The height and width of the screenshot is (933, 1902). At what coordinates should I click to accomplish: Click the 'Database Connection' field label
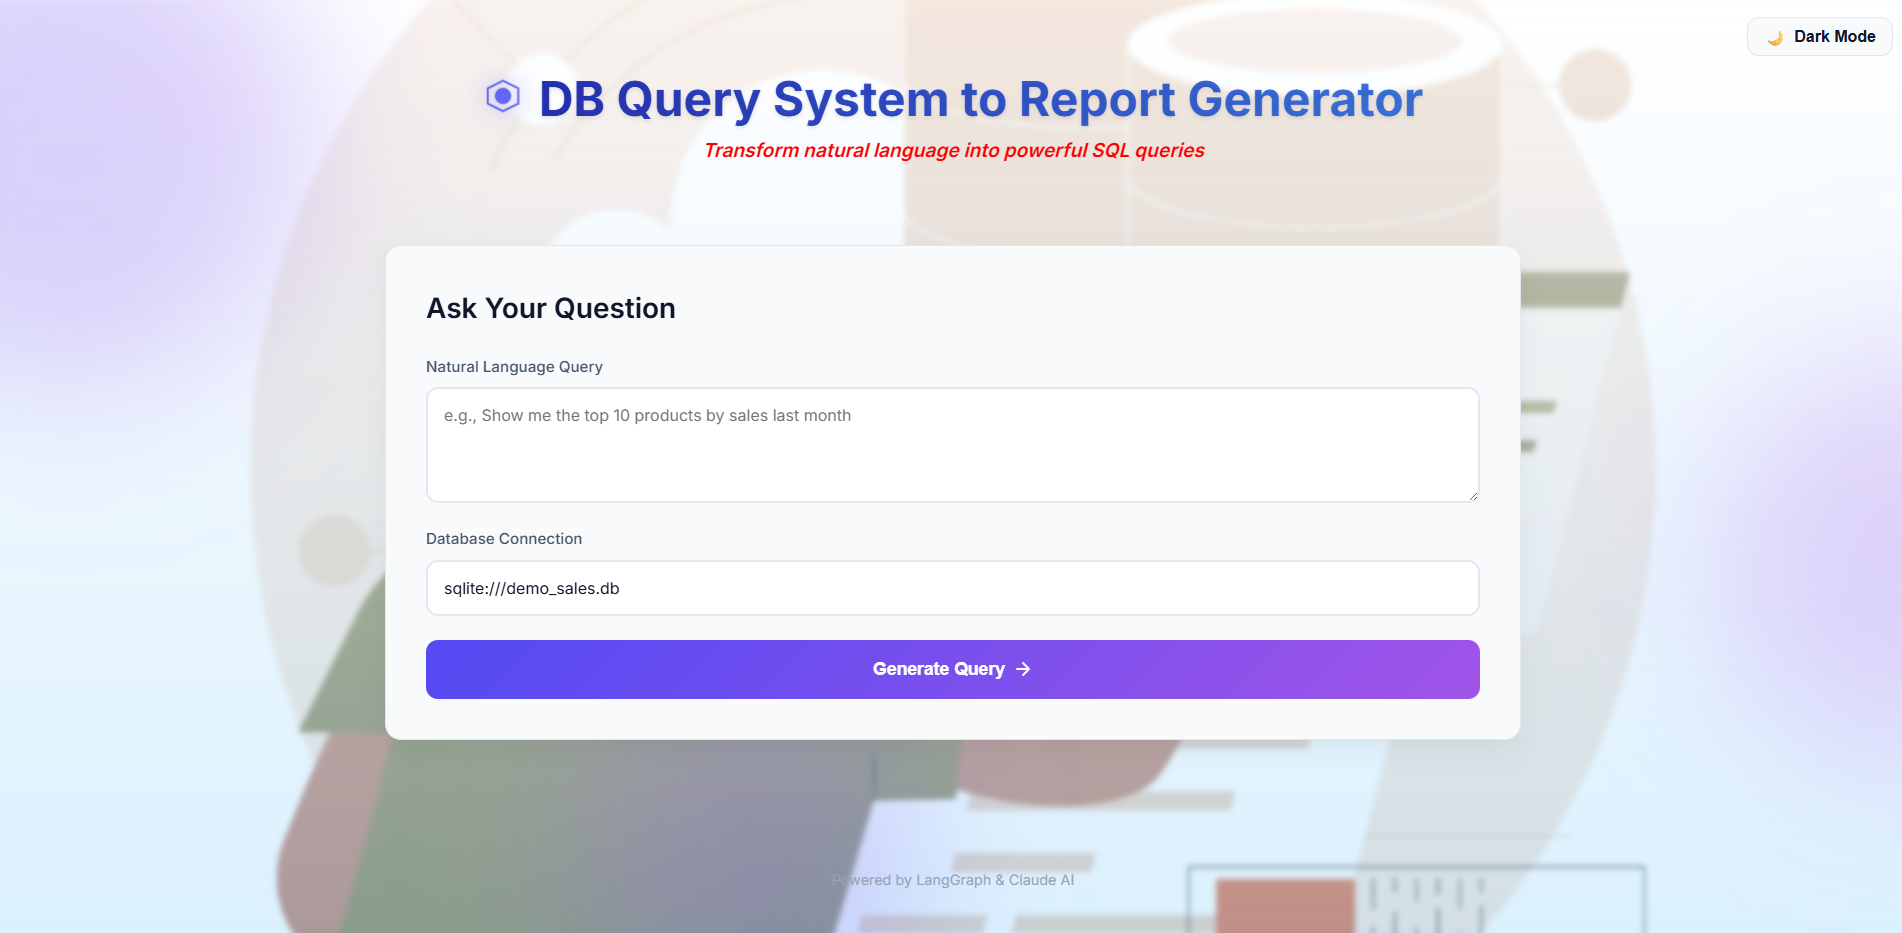click(504, 539)
